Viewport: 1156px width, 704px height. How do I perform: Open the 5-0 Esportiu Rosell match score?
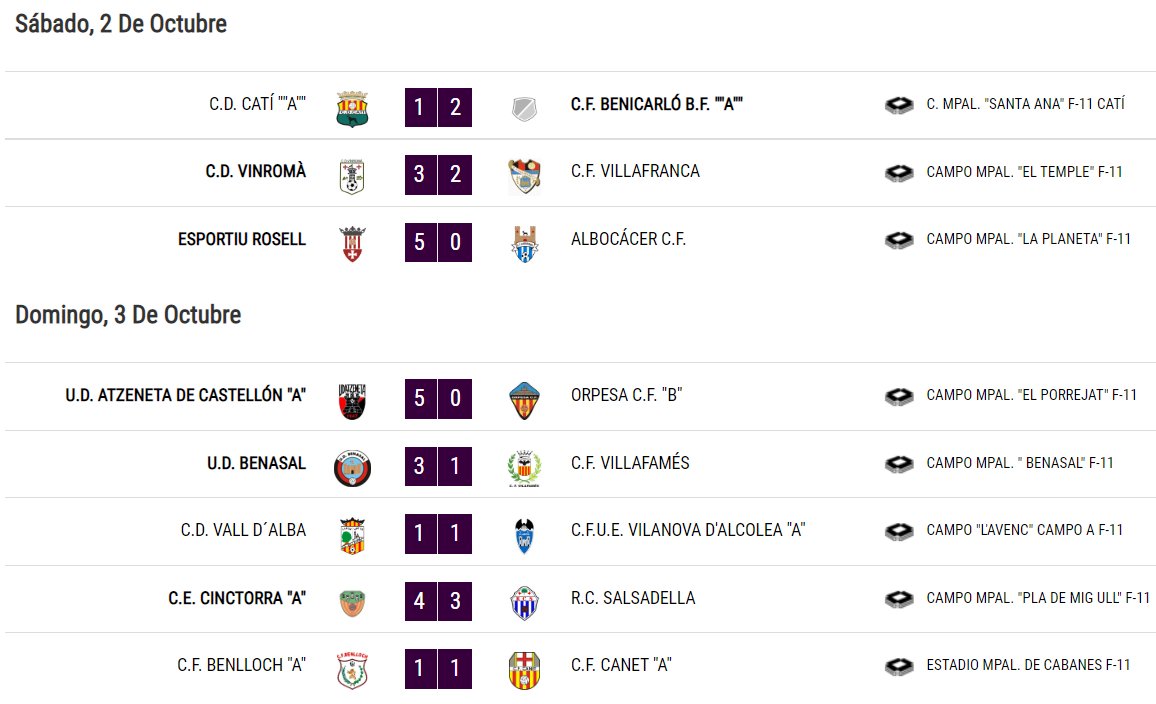[x=438, y=242]
